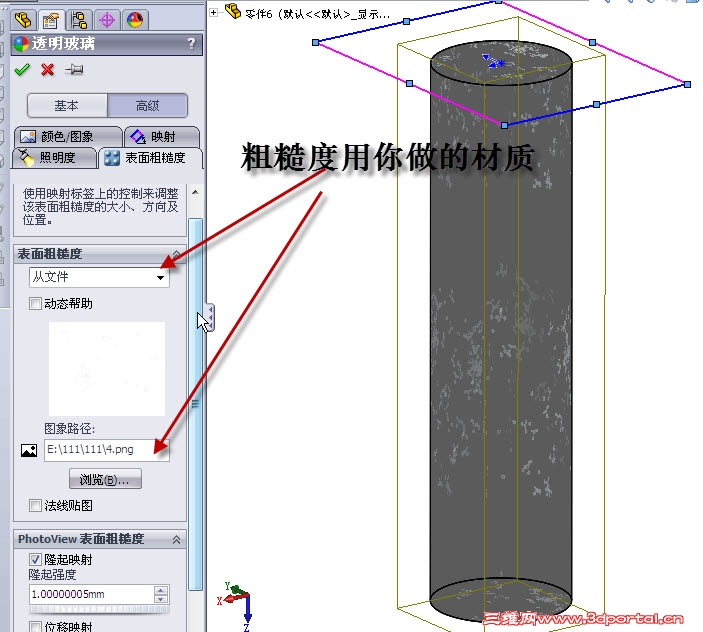Screen dimensions: 703x632
Task: Toggle the 隆起映射 checkbox
Action: [35, 560]
